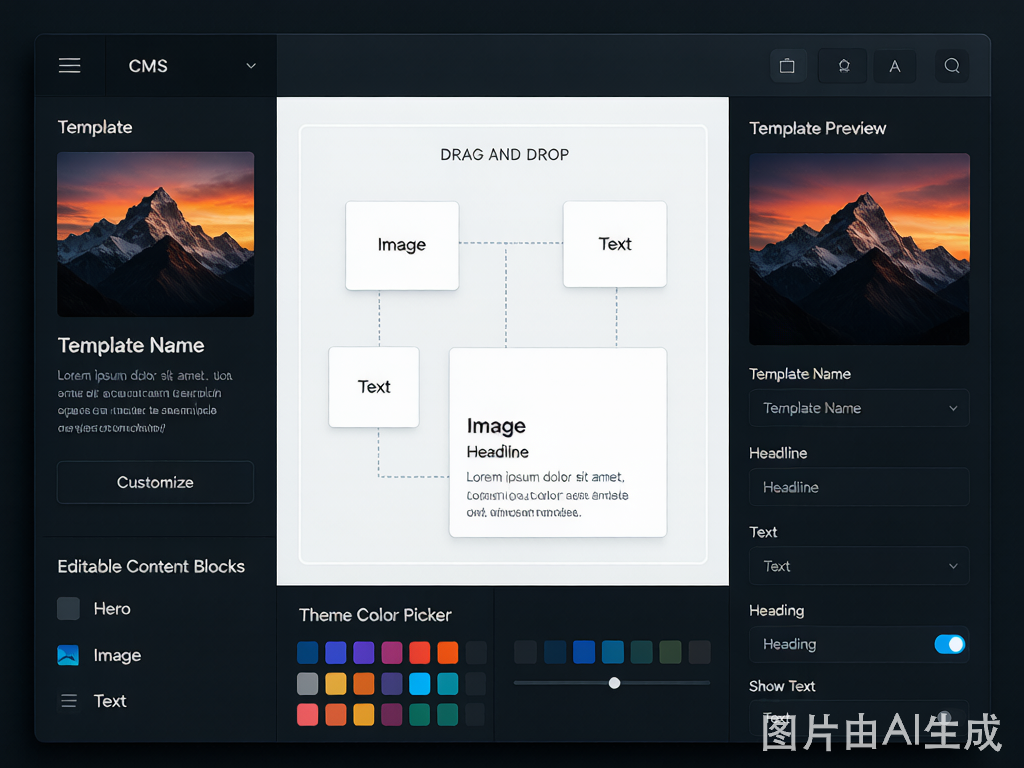
Task: Pick the teal swatch, second row
Action: (x=448, y=684)
